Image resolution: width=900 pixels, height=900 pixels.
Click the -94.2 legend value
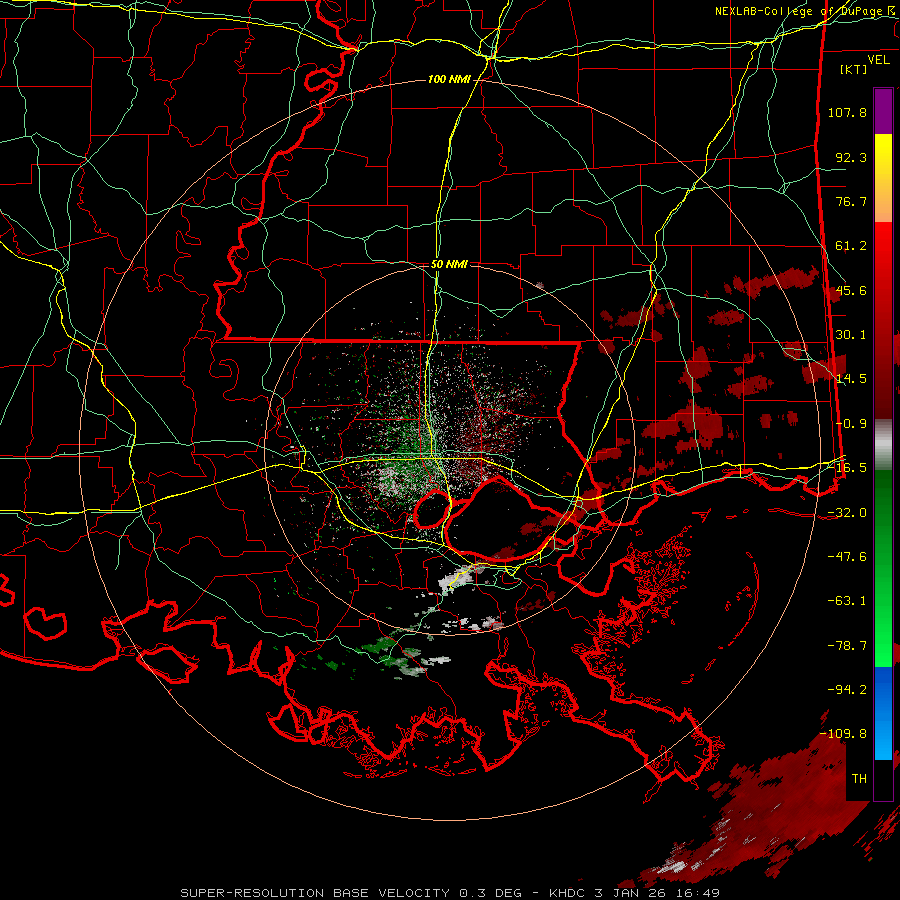coord(847,690)
